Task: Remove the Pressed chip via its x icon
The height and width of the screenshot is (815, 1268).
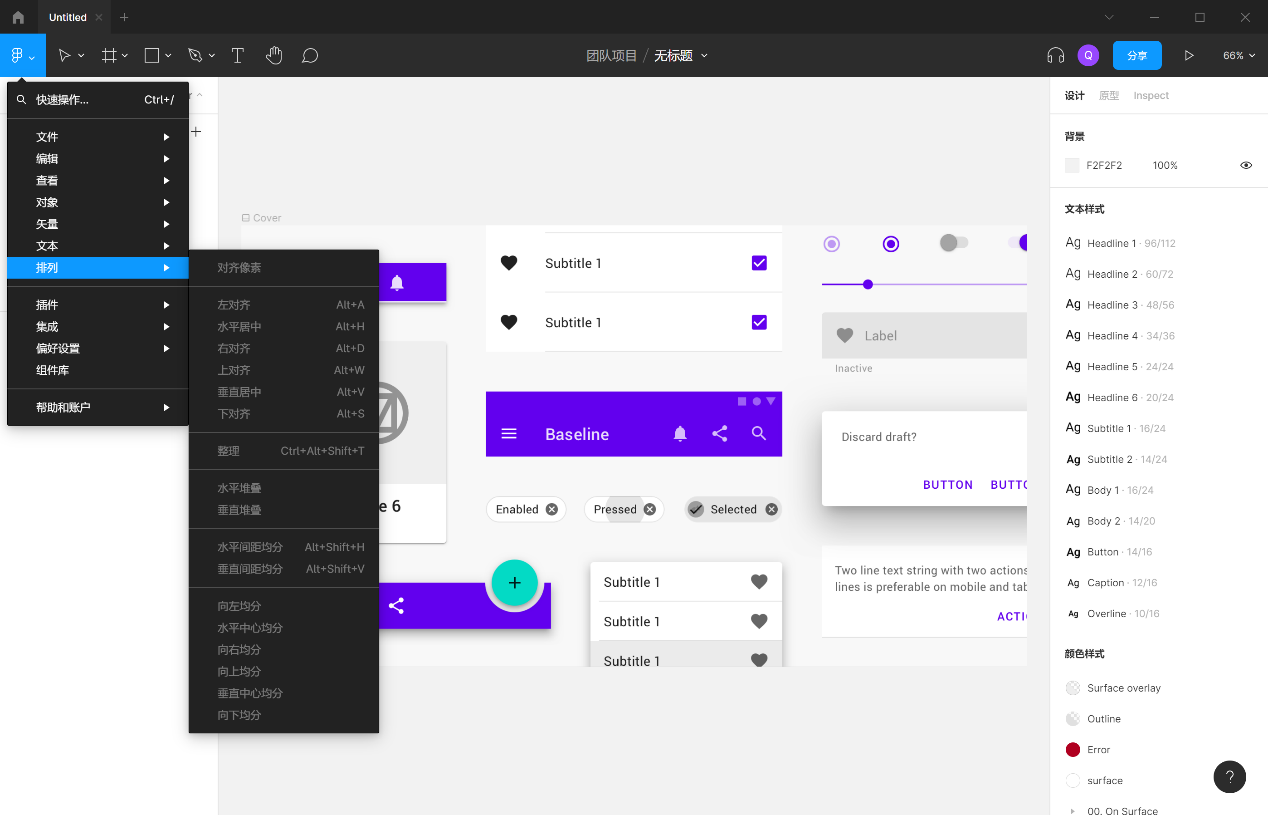Action: click(650, 510)
